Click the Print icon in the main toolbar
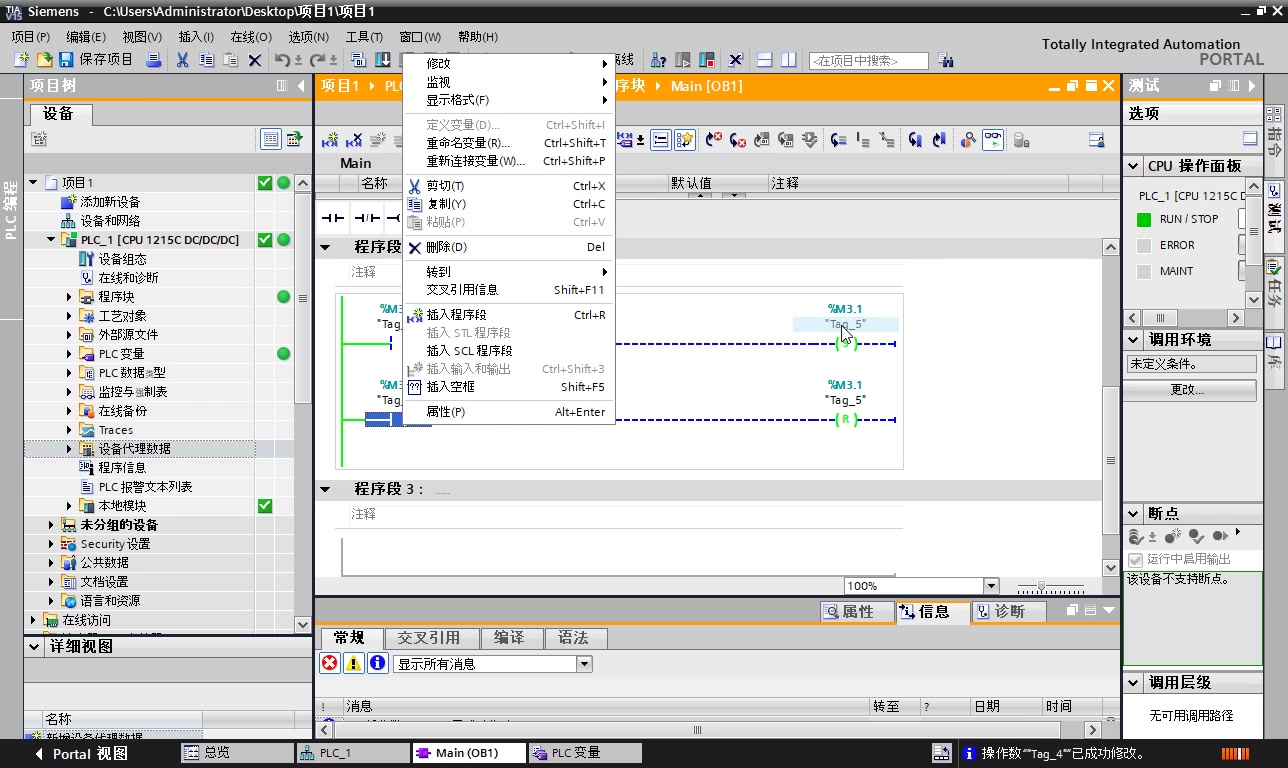Viewport: 1288px width, 768px height. click(x=153, y=60)
